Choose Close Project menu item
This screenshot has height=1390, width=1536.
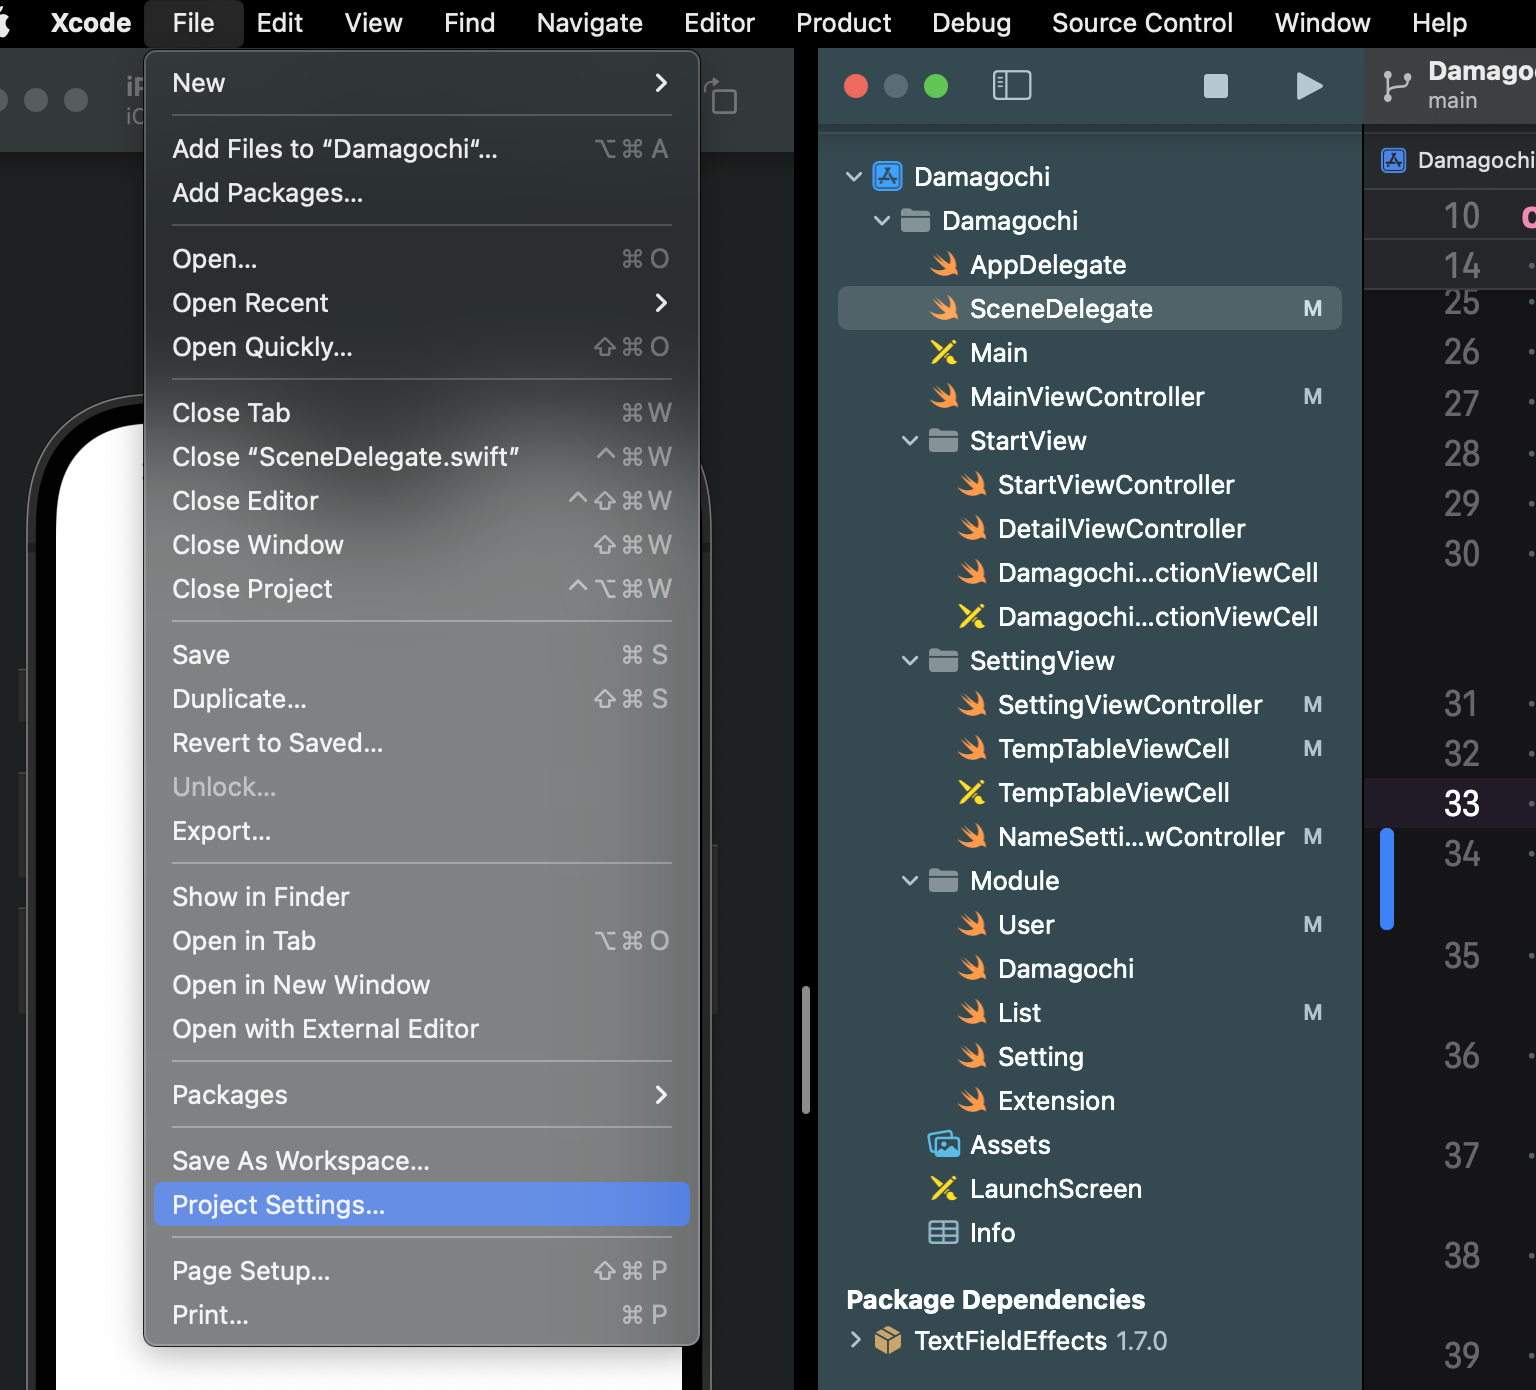421,589
